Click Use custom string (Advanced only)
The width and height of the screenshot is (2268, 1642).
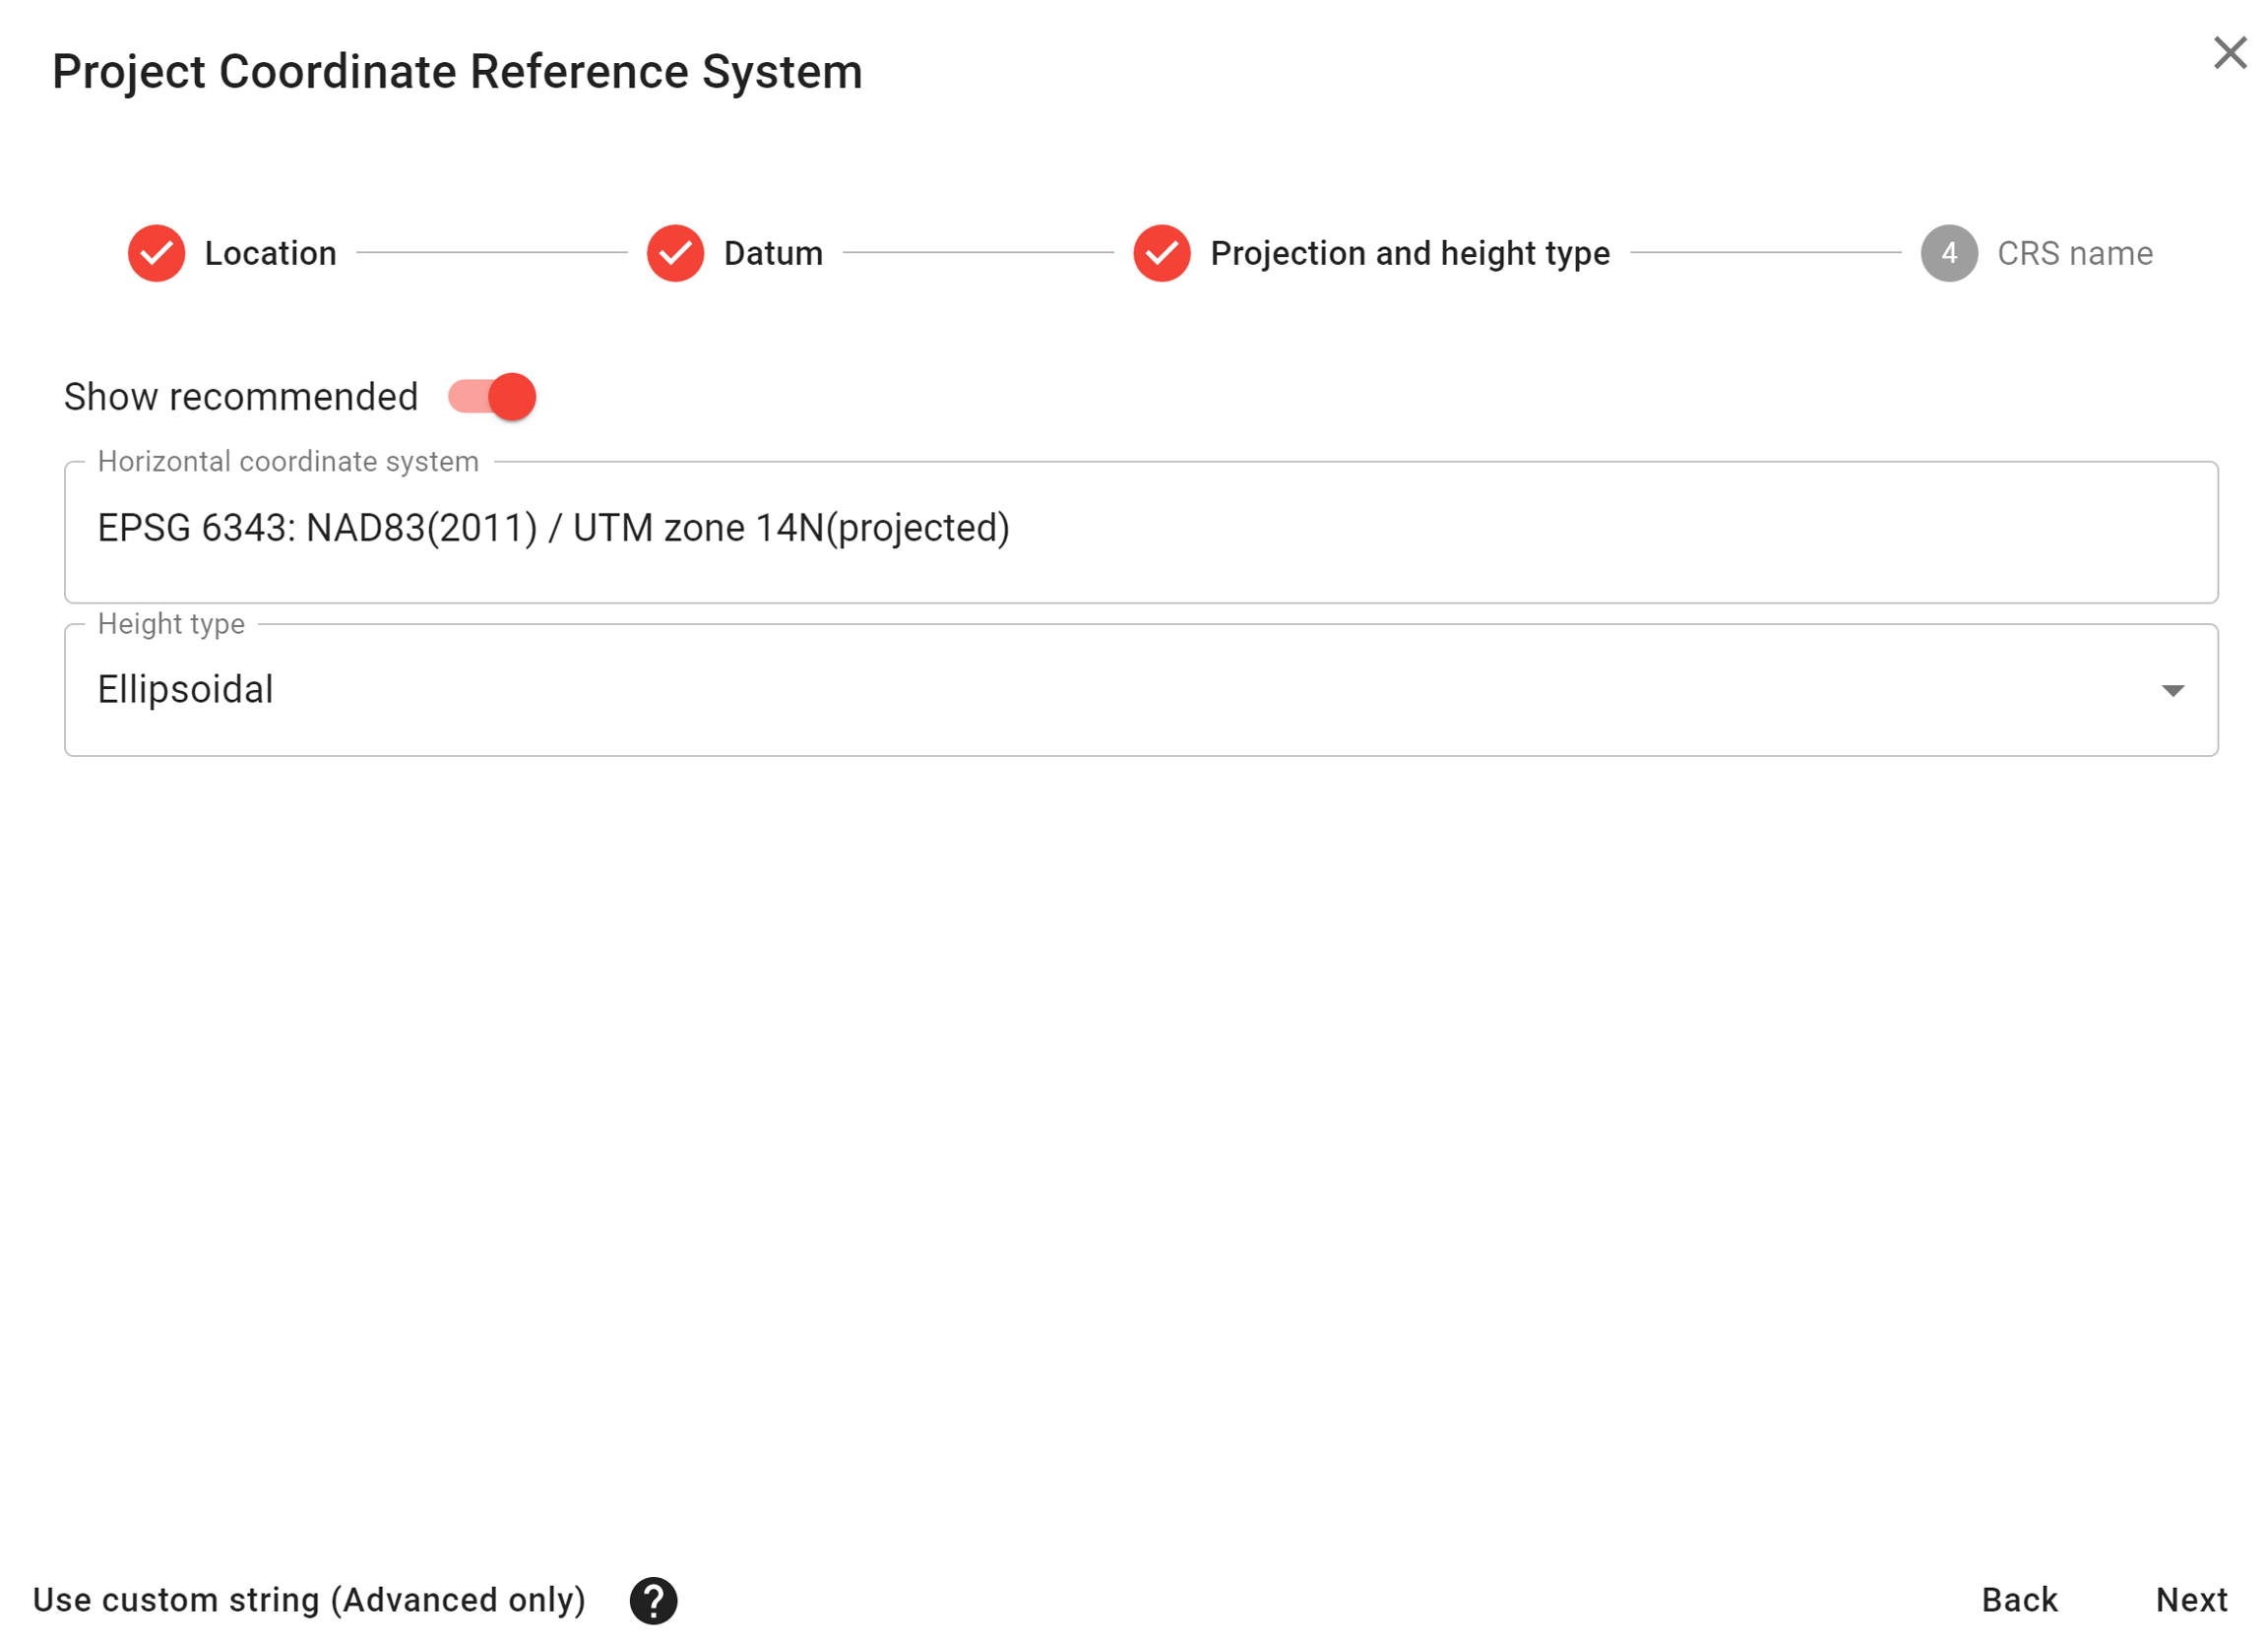coord(309,1599)
